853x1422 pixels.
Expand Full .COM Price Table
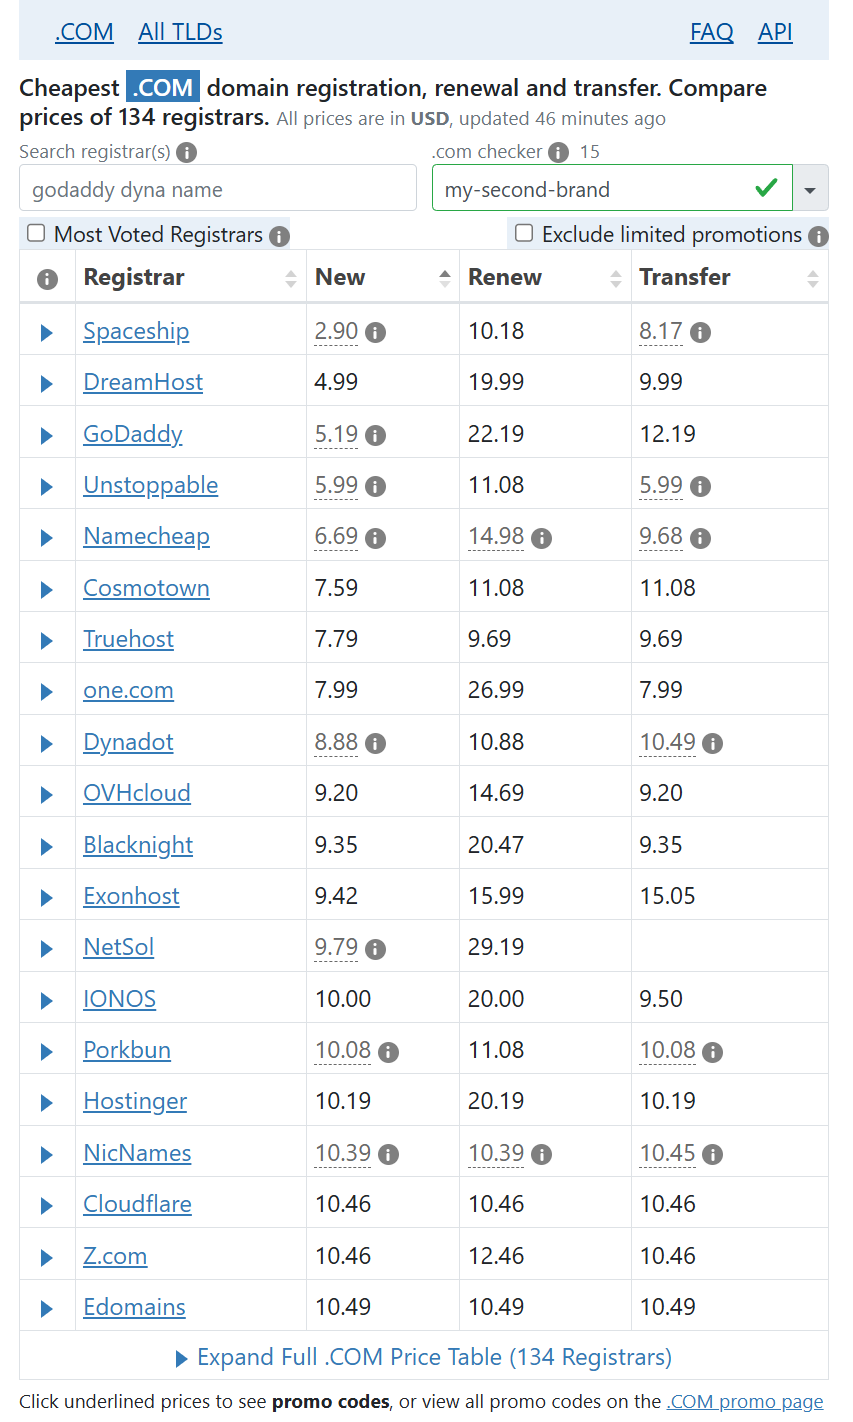424,1357
